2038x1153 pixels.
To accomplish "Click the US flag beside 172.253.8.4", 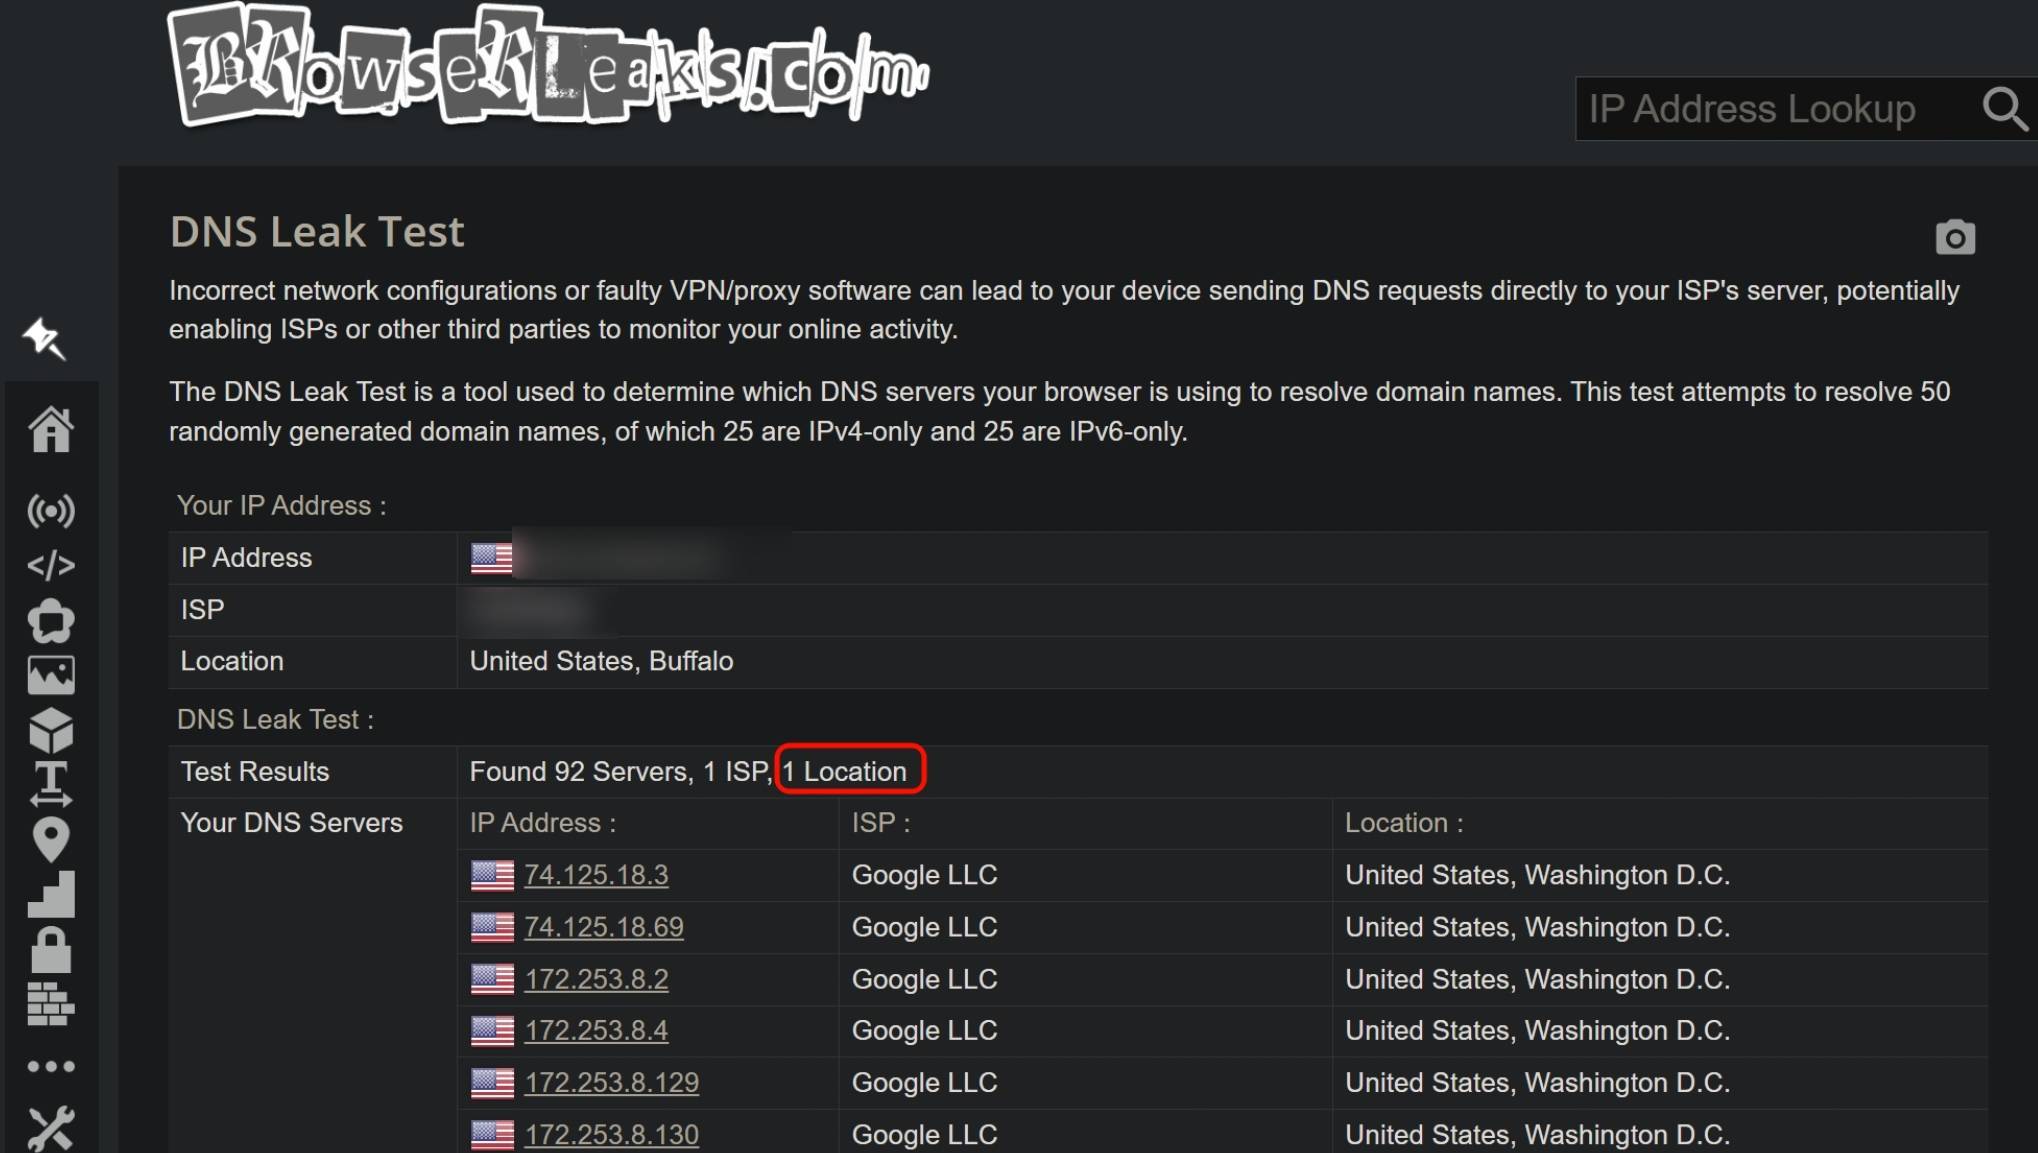I will point(492,1031).
